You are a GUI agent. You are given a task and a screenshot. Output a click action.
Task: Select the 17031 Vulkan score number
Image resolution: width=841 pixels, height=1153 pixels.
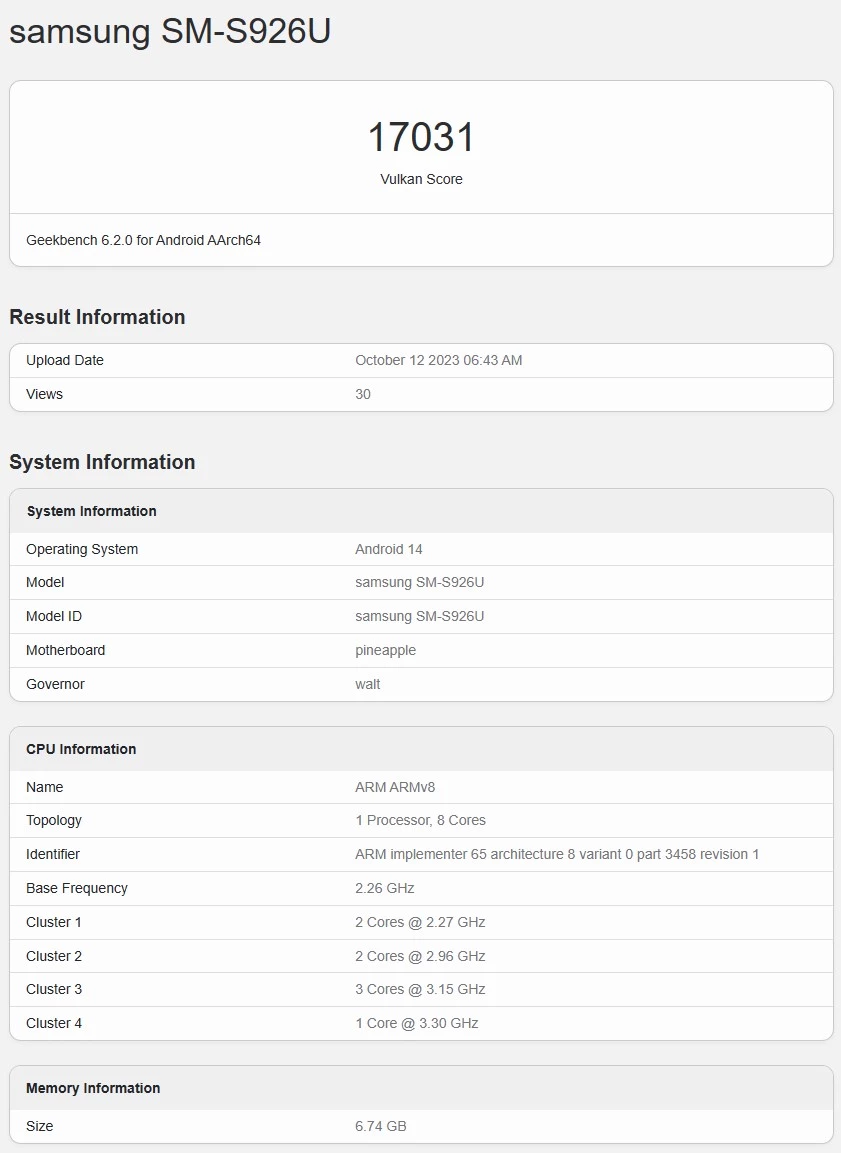coord(421,138)
